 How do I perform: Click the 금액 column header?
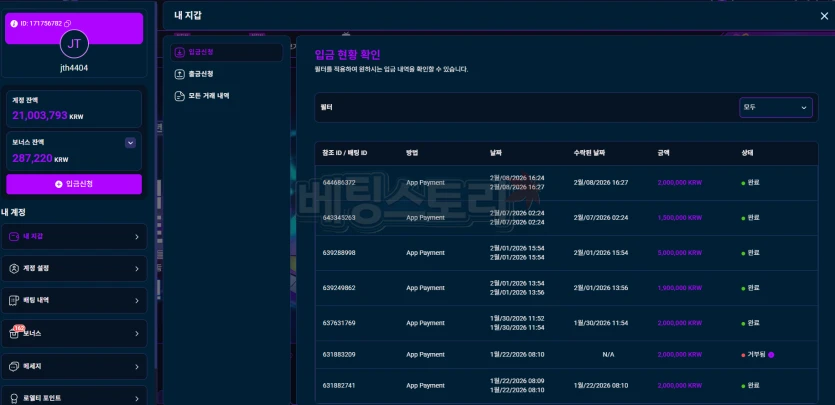[x=664, y=153]
